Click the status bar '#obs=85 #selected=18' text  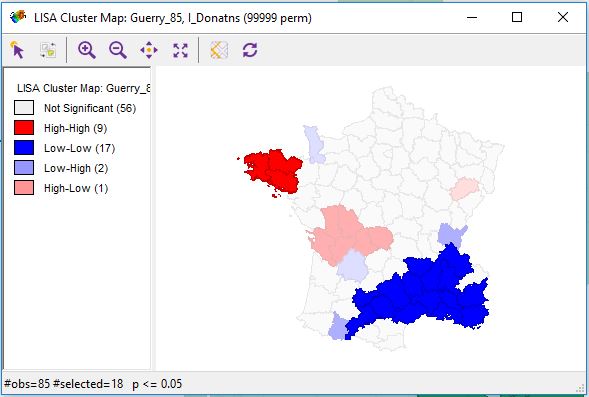tap(63, 384)
